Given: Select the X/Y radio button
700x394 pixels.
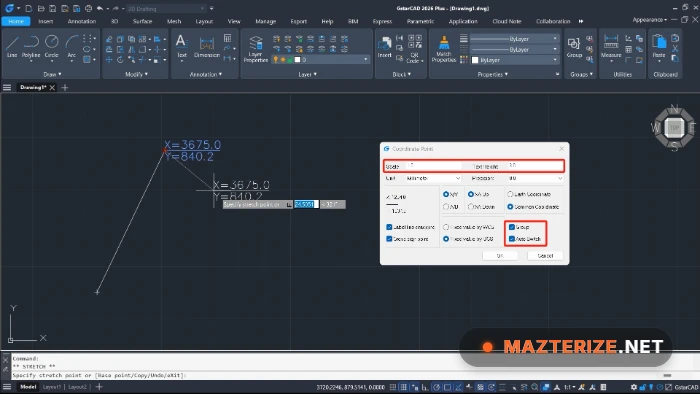Looking at the screenshot, I should tap(446, 194).
